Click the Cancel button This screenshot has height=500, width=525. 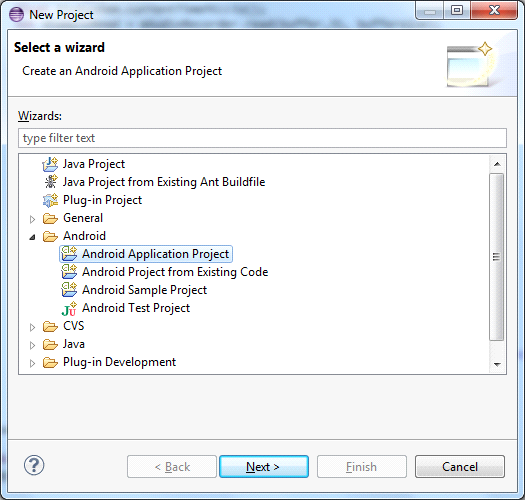pos(460,467)
